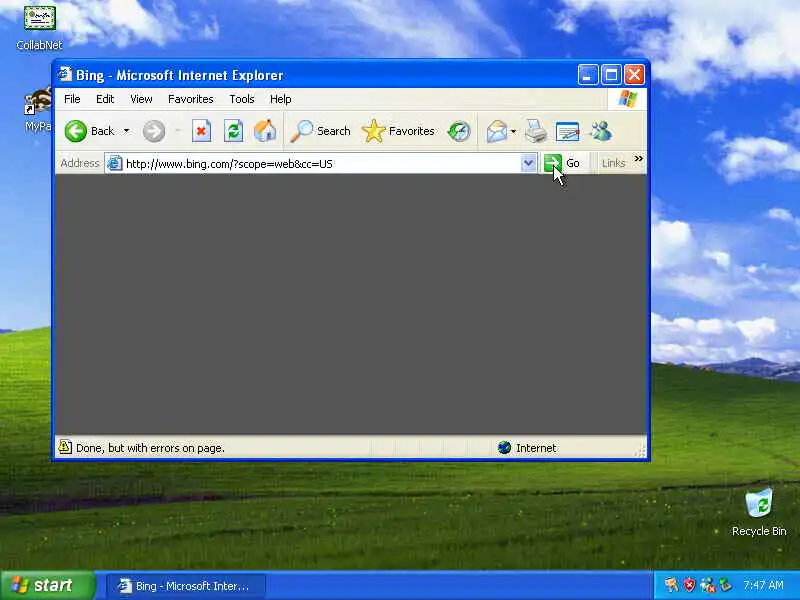The height and width of the screenshot is (600, 800).
Task: Click the Windows flag logo in IE
Action: click(627, 98)
